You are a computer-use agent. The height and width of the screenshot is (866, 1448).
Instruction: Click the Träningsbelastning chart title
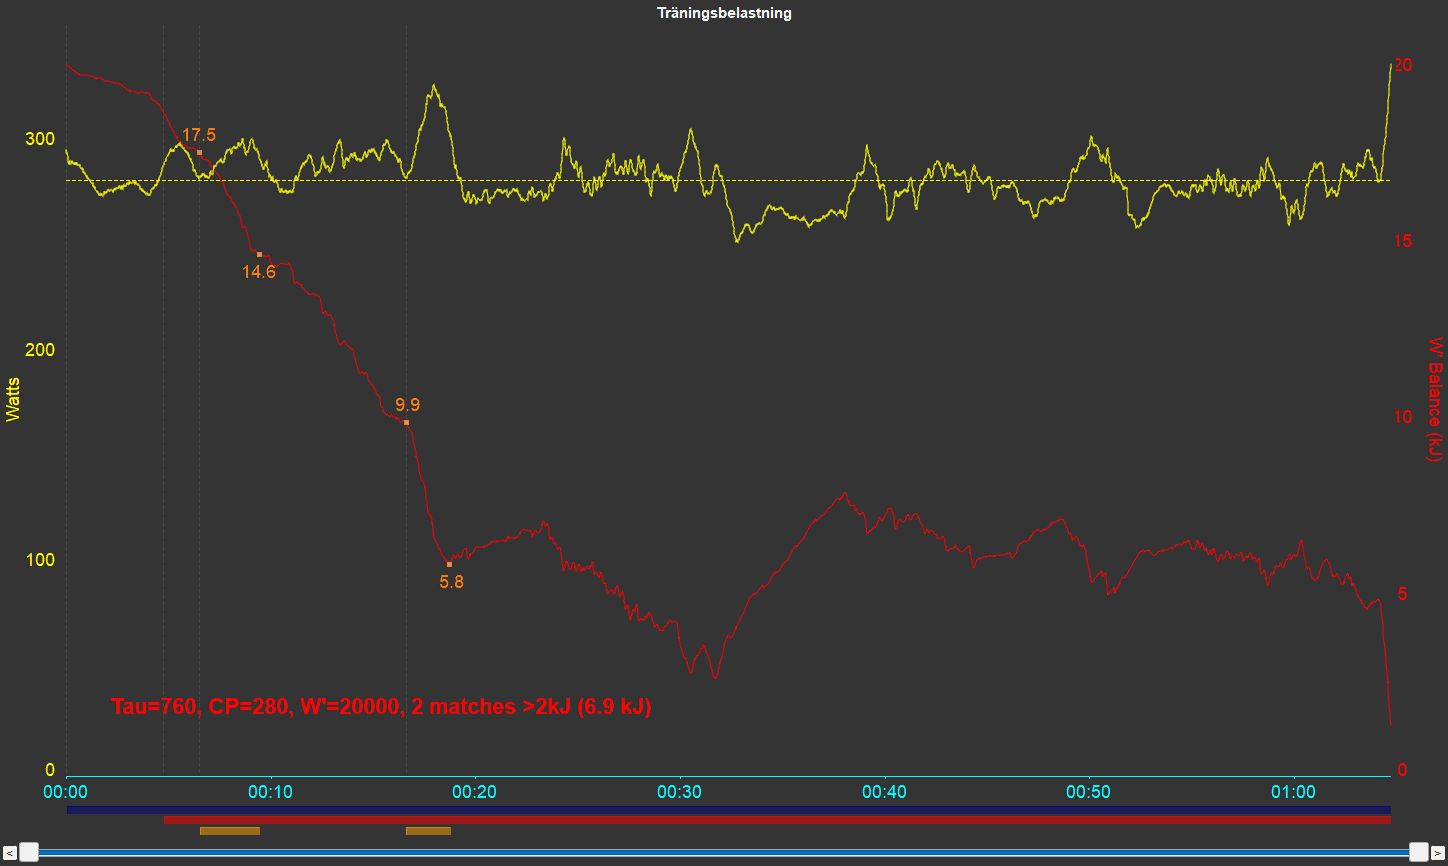tap(724, 13)
